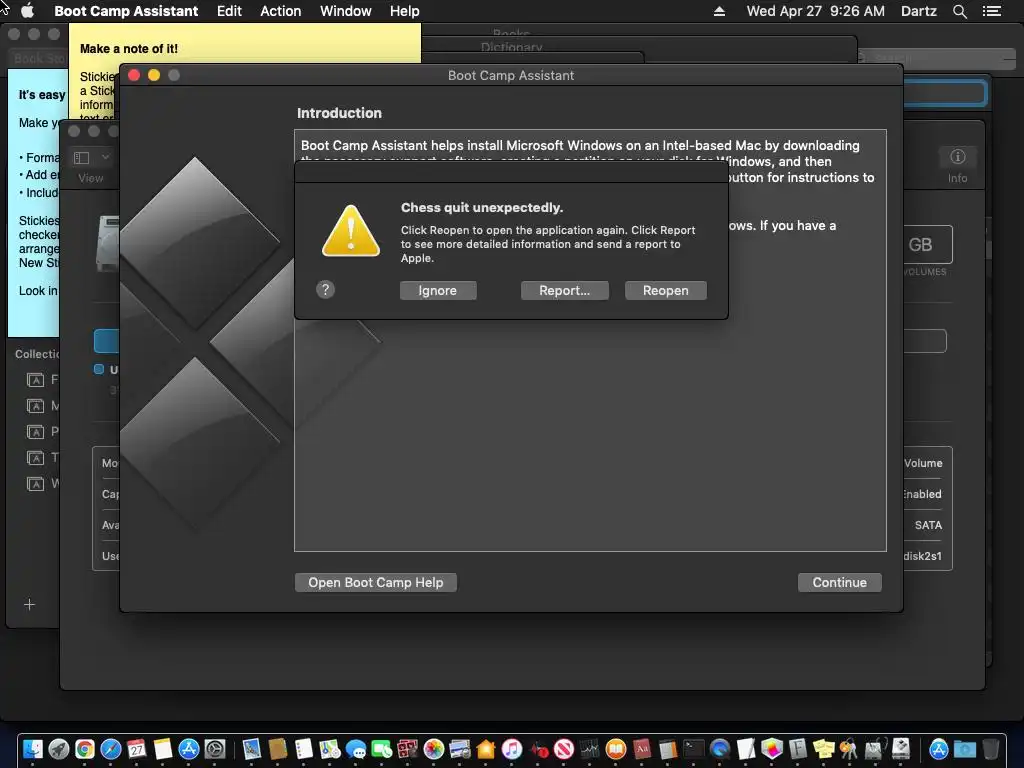
Task: Open the Boot Camp Assistant application menu
Action: [x=126, y=11]
